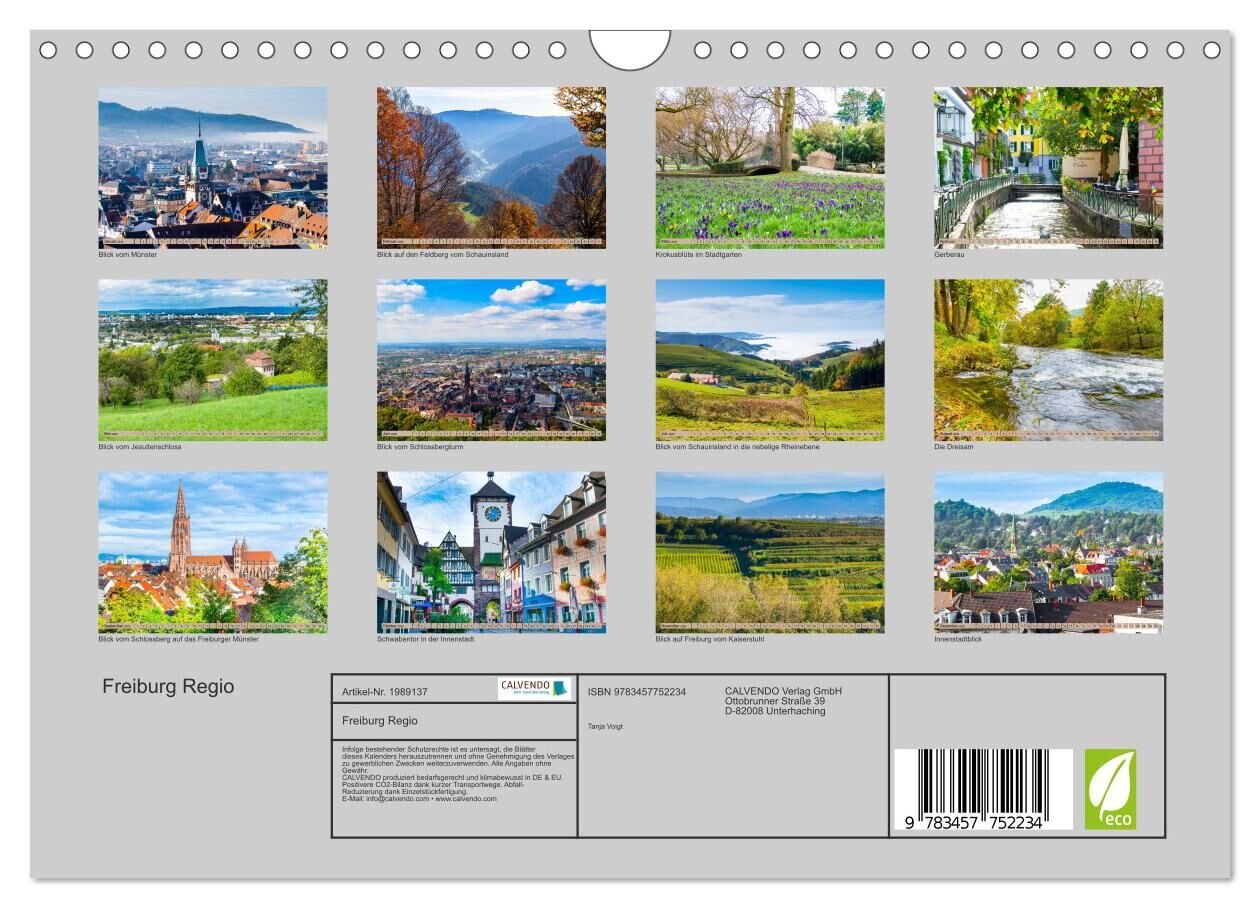Click the calendar hanging notch at top

pyautogui.click(x=630, y=50)
